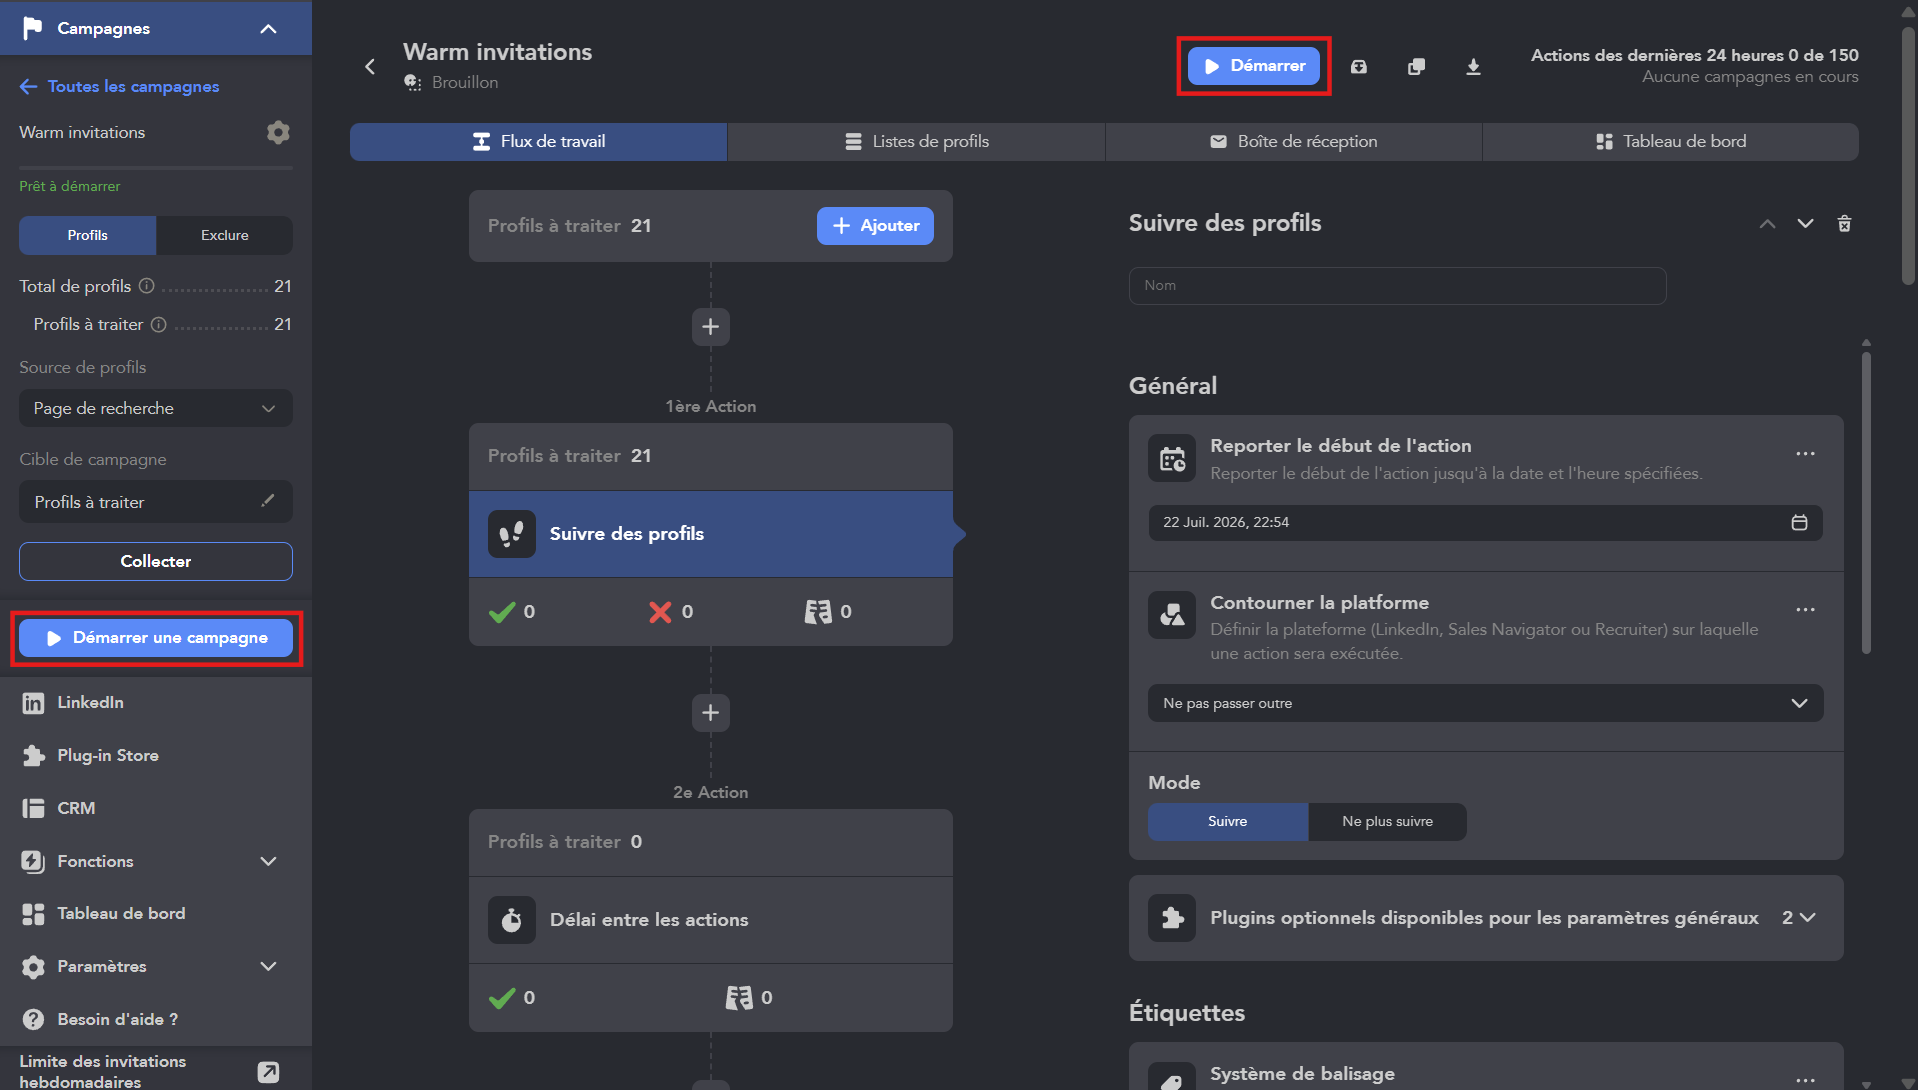Edit campaign target with the pencil icon
Image resolution: width=1918 pixels, height=1090 pixels.
(267, 501)
